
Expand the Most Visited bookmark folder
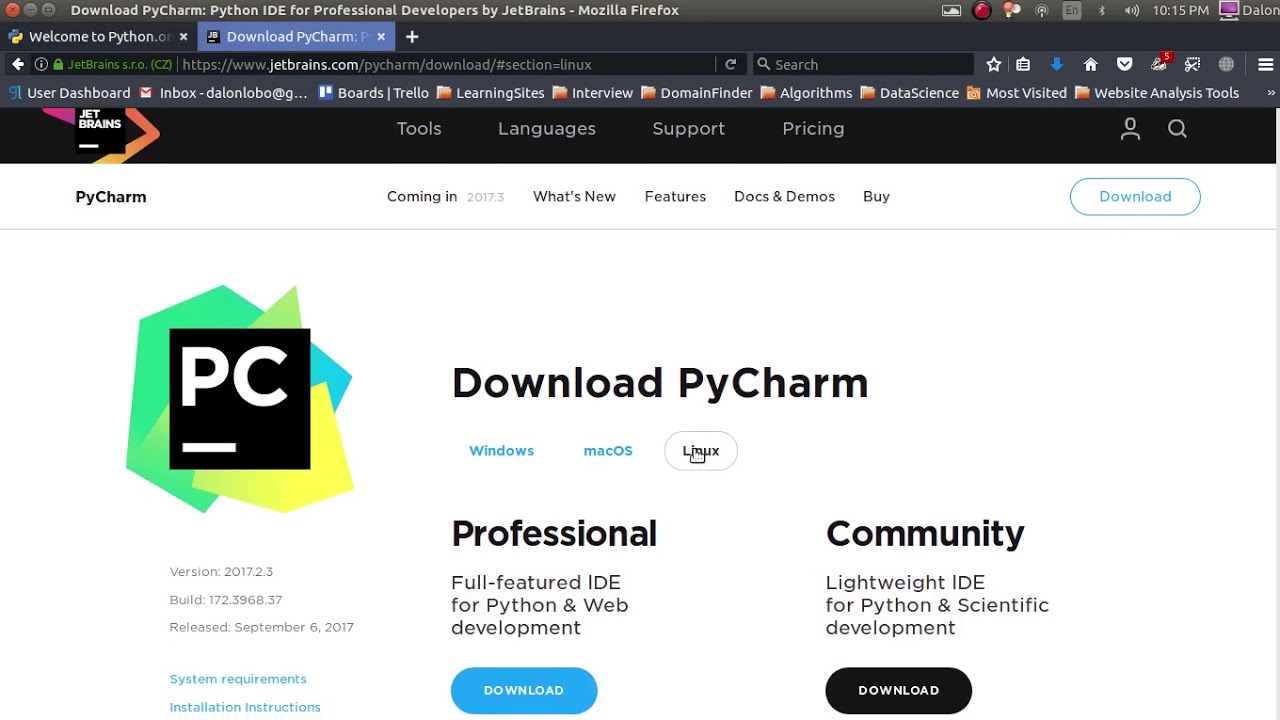pyautogui.click(x=1016, y=93)
